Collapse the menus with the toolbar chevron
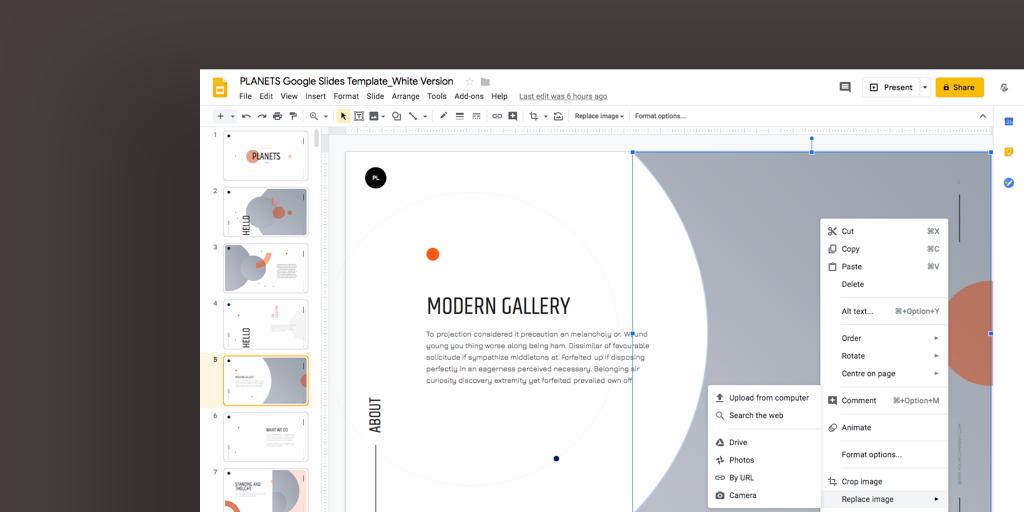Screen dimensions: 1024x512 [983, 116]
